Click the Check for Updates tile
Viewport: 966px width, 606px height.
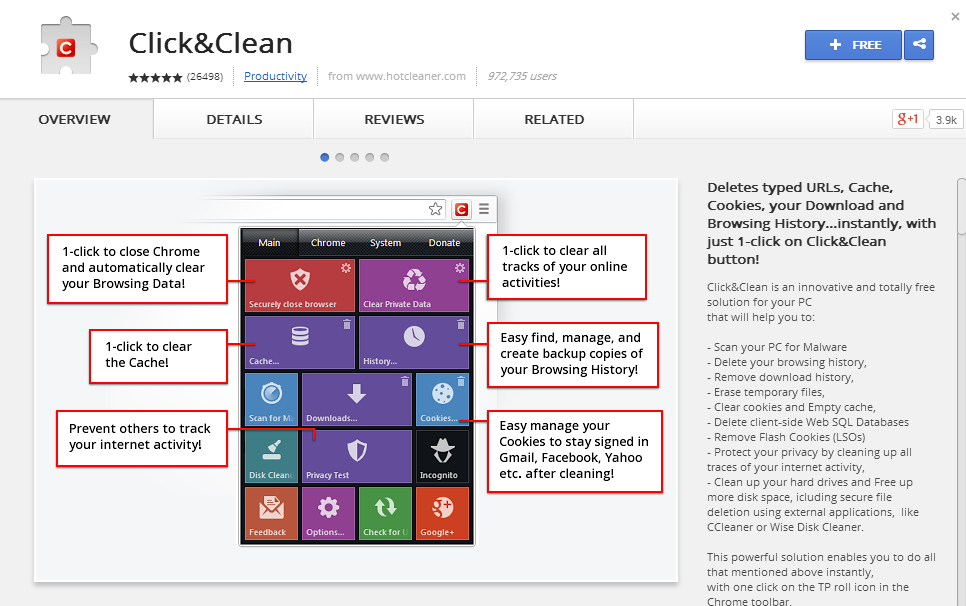tap(385, 514)
